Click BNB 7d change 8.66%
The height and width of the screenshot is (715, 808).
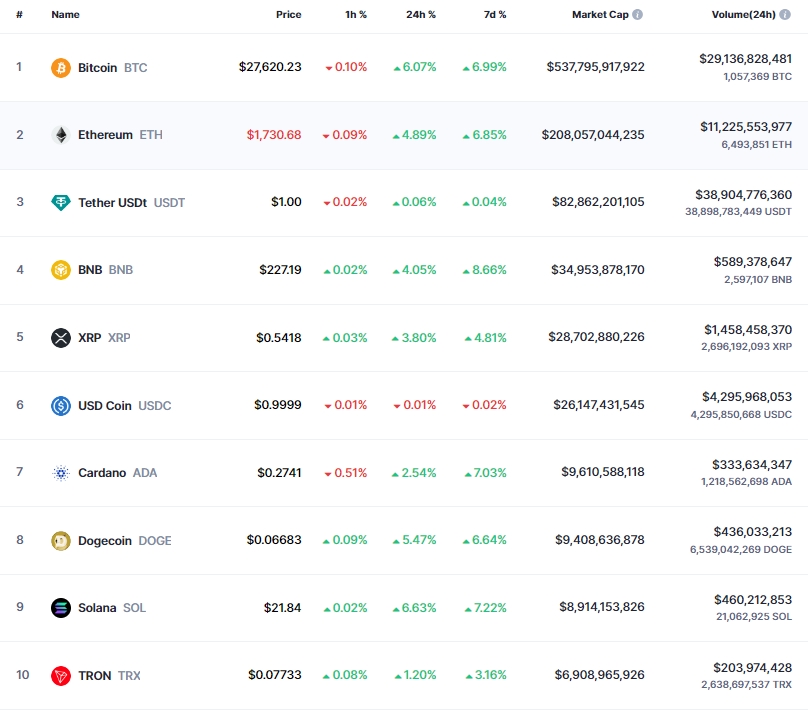485,270
